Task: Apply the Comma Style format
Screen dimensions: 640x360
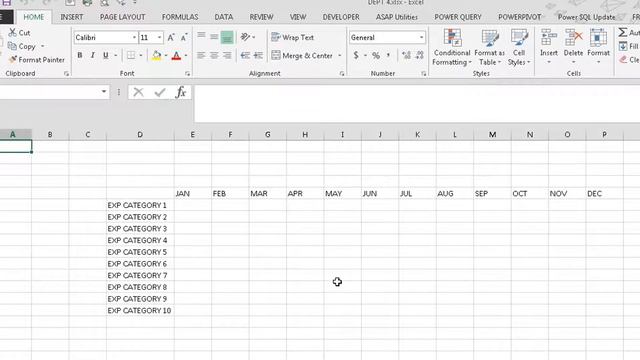Action: tap(388, 55)
